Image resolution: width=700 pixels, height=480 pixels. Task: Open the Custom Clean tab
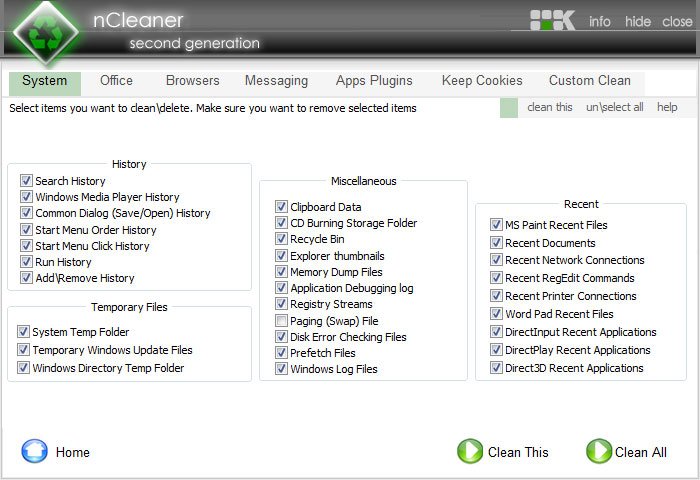point(590,80)
